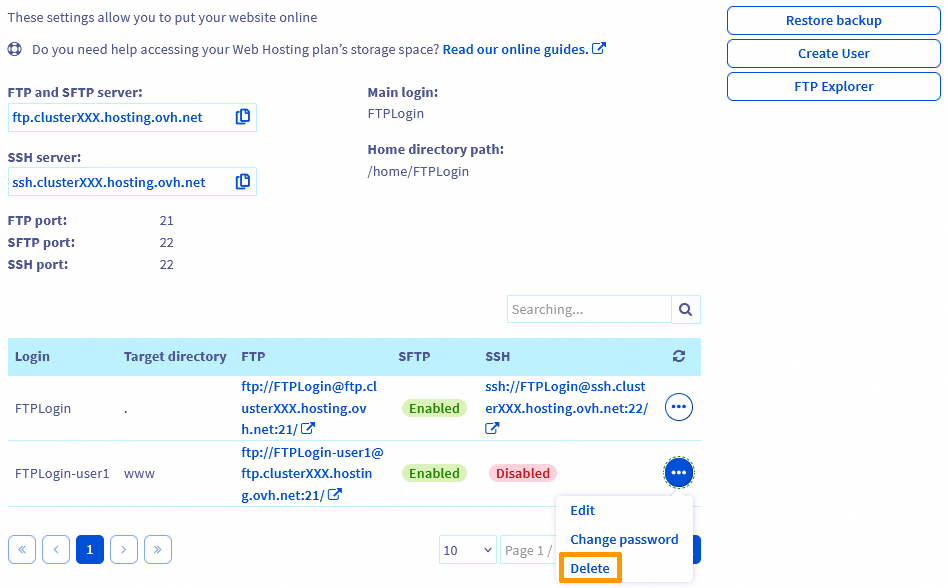The width and height of the screenshot is (948, 588).
Task: Click inside the Searching input field
Action: pyautogui.click(x=589, y=309)
